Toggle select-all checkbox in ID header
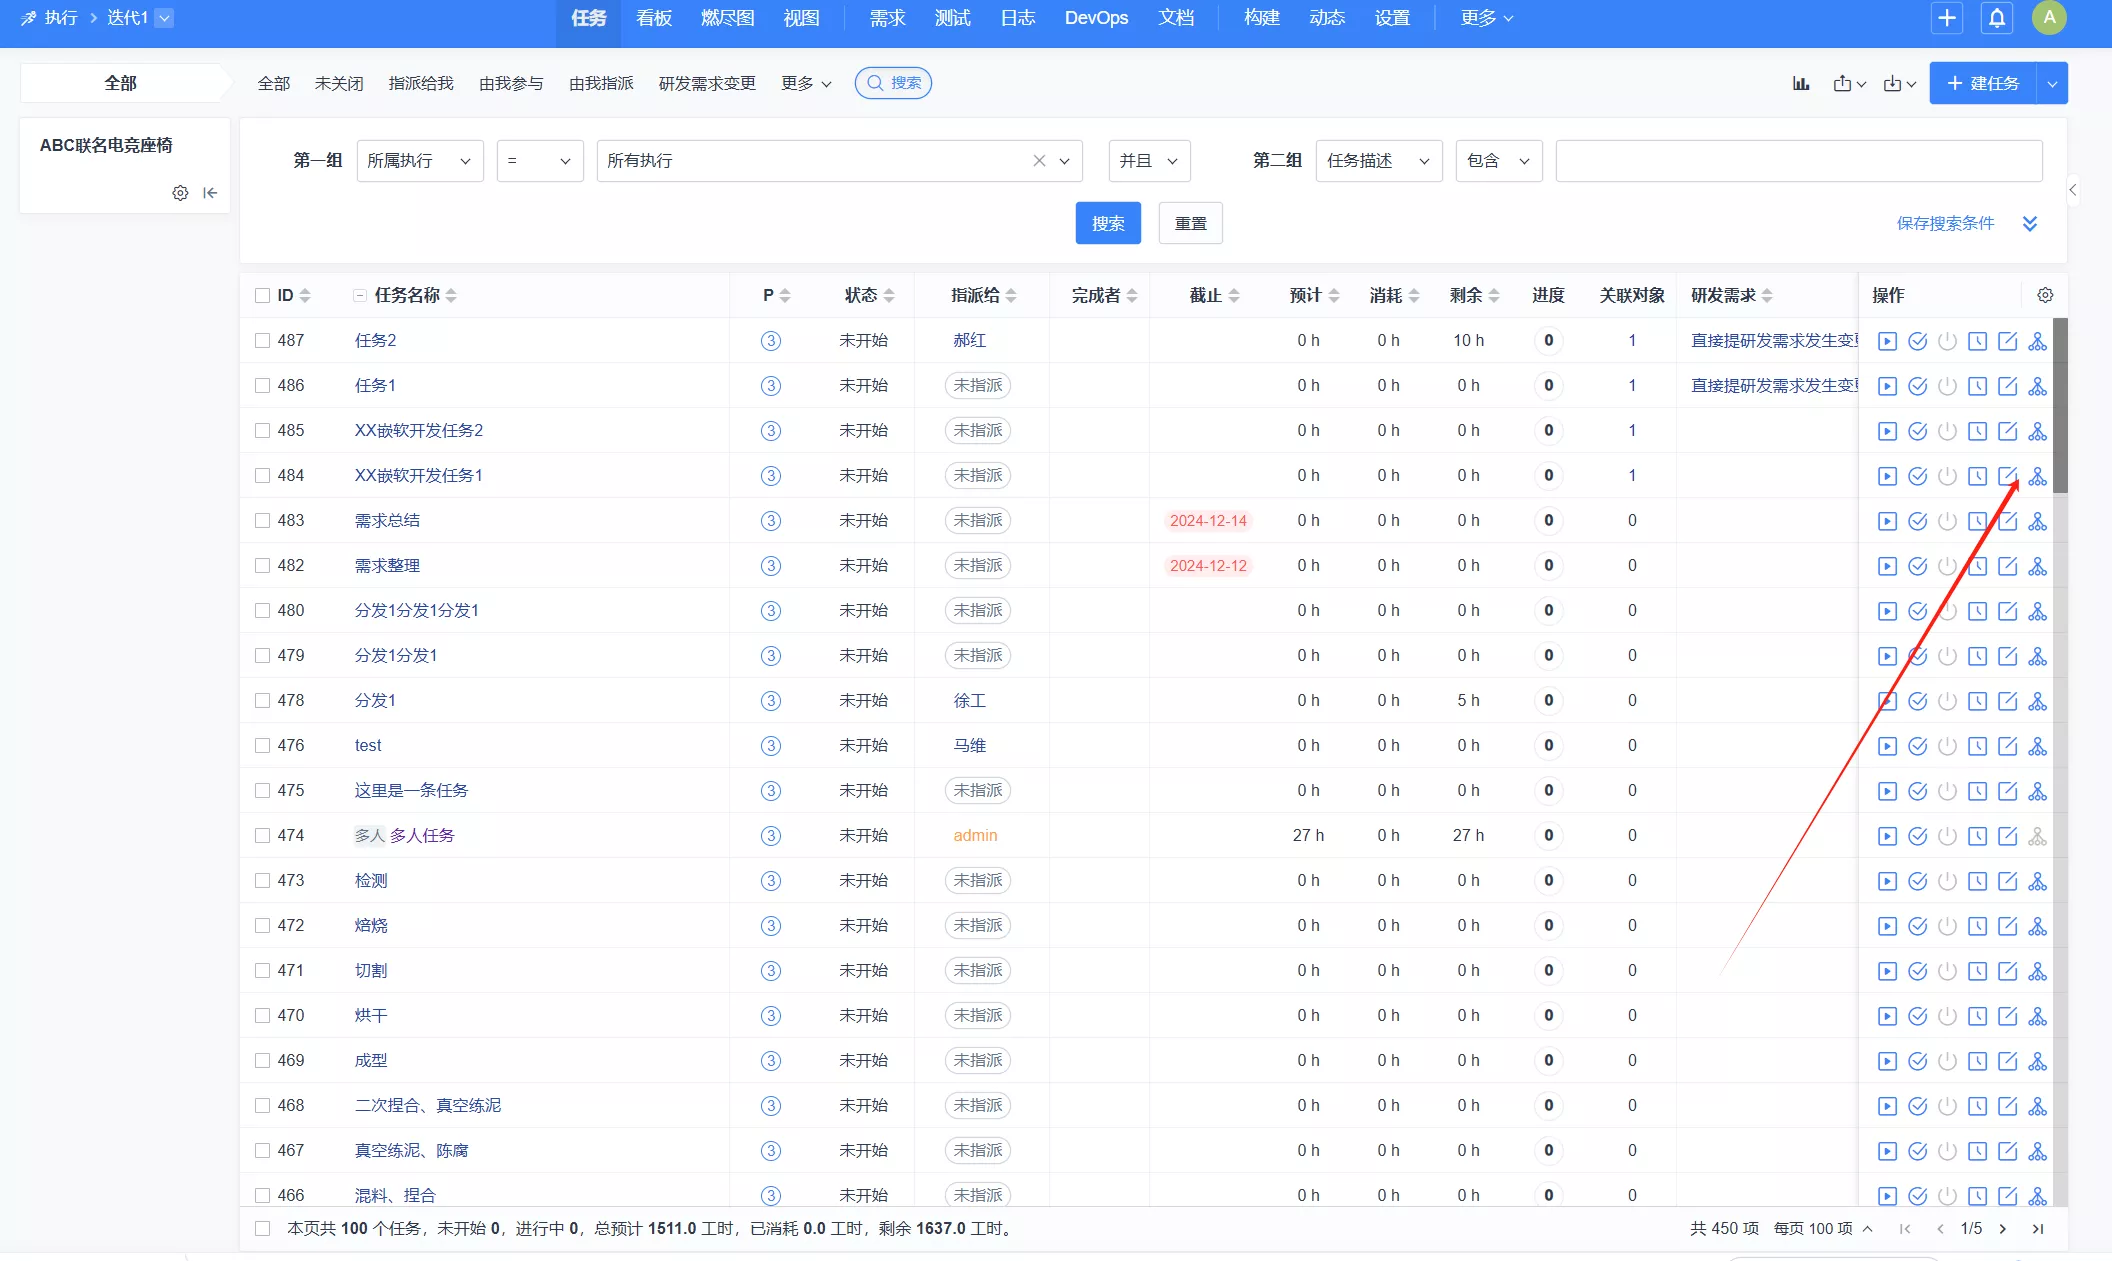2112x1261 pixels. [x=262, y=295]
